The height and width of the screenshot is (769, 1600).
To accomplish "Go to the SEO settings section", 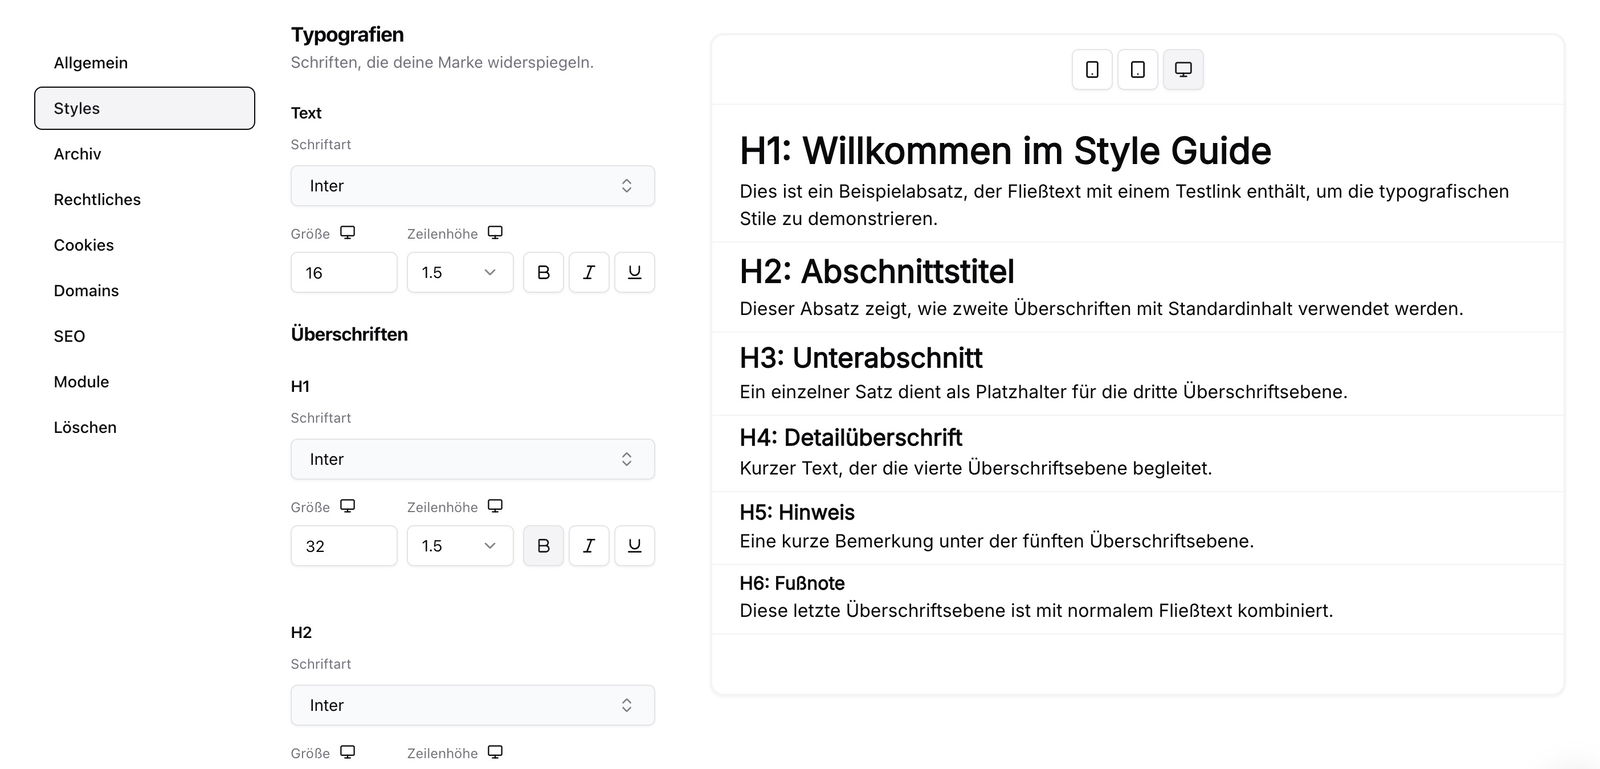I will pos(70,336).
